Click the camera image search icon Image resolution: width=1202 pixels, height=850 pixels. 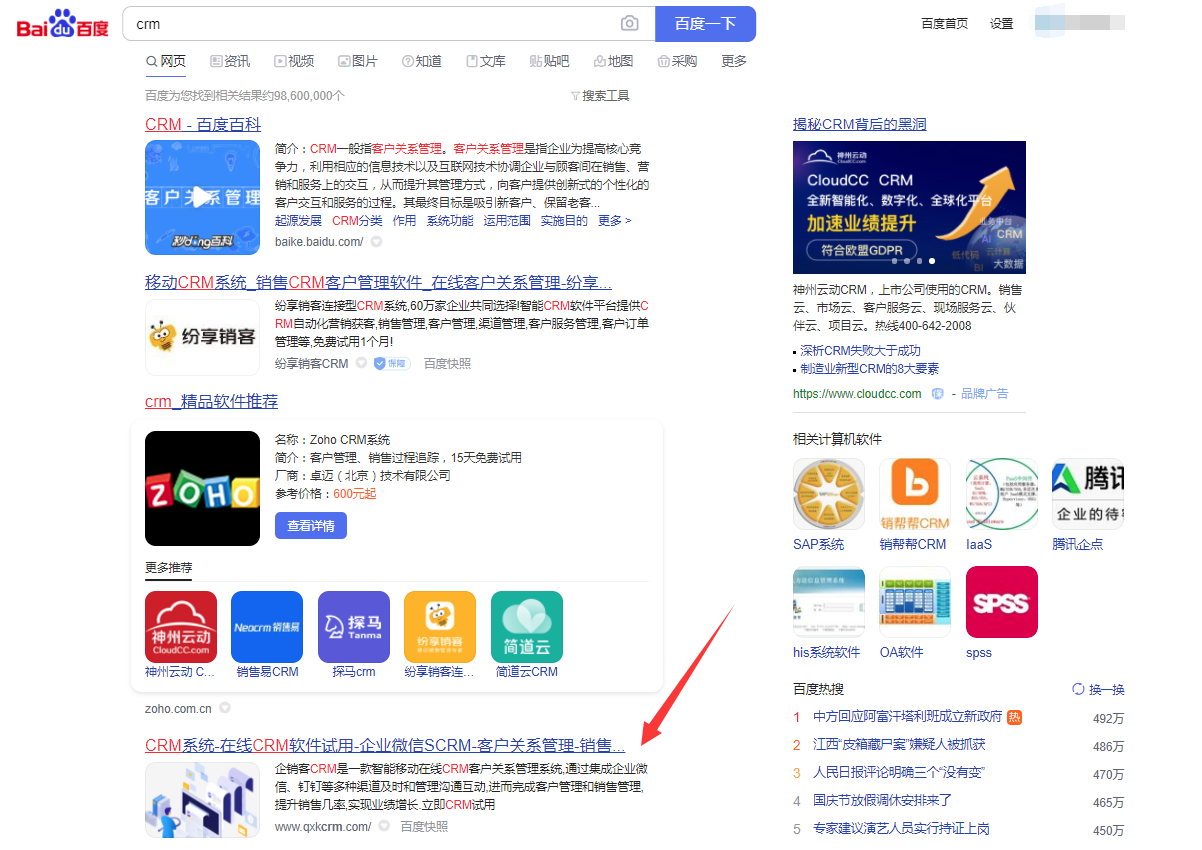629,24
